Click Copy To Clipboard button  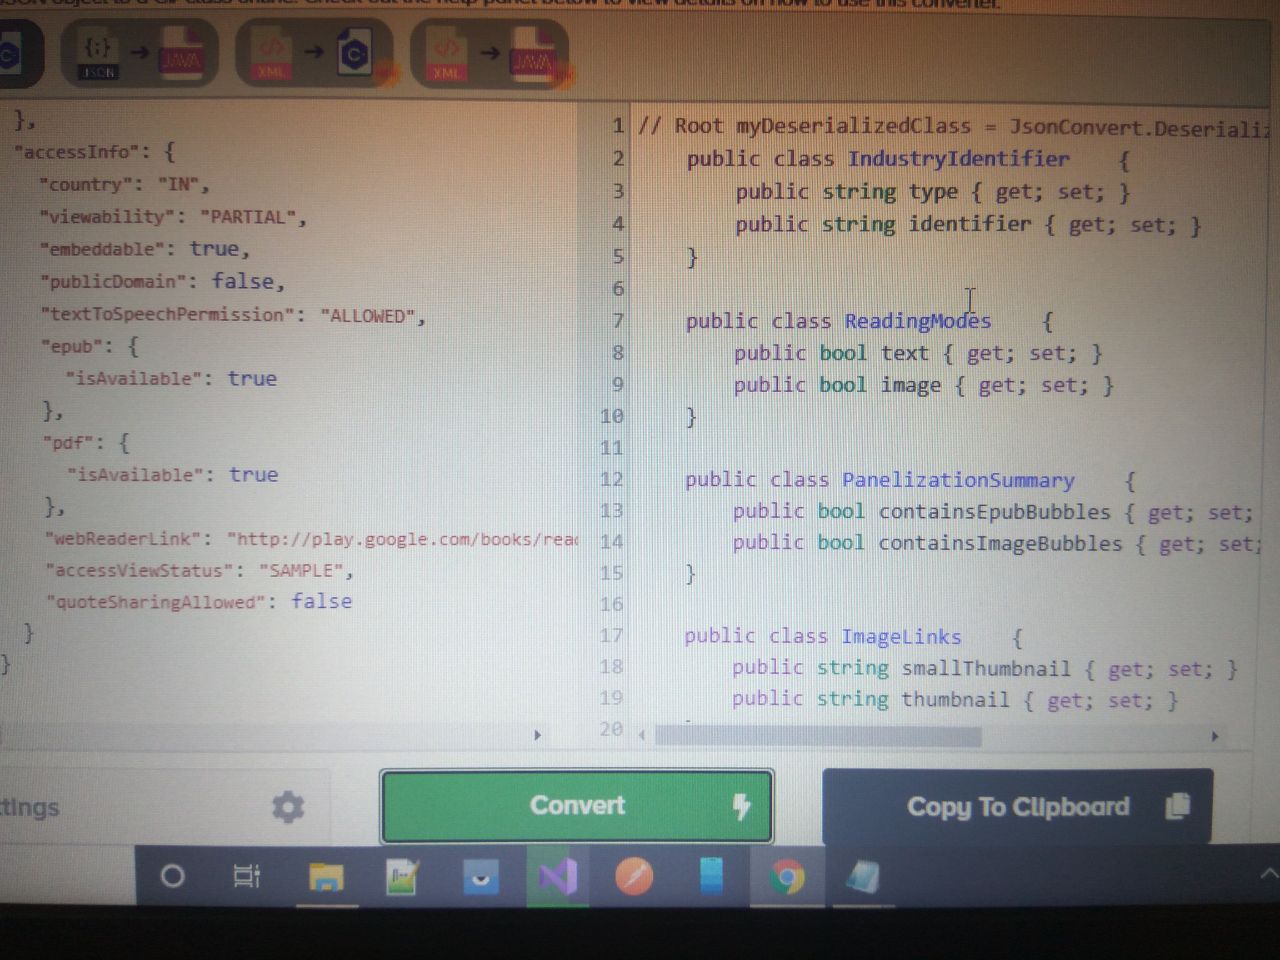[1017, 806]
